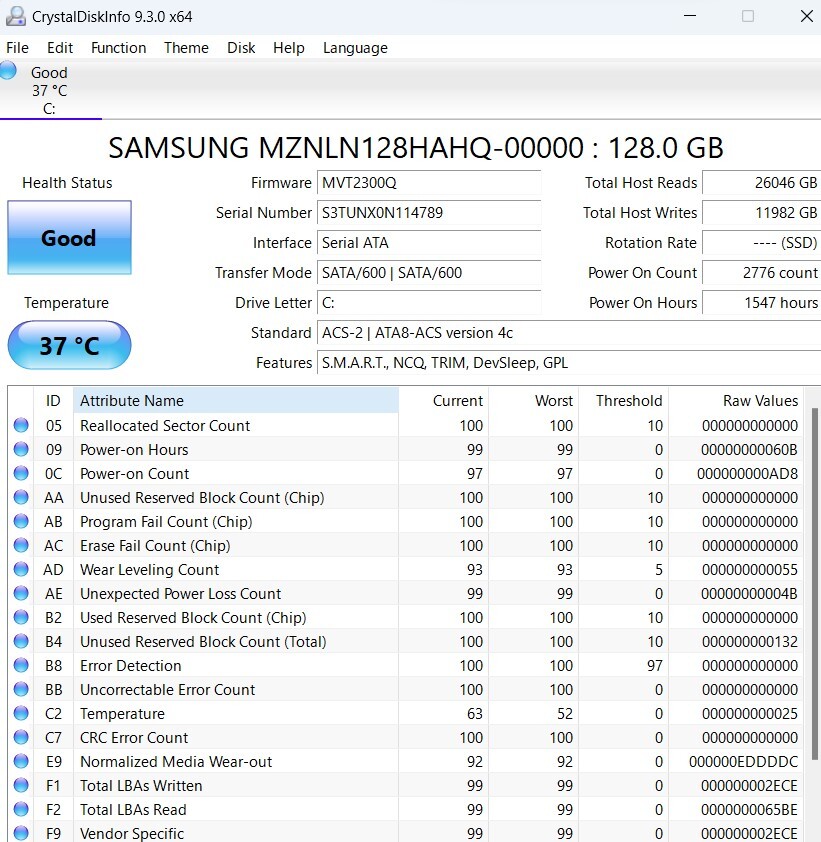
Task: Open the Disk menu
Action: [x=241, y=48]
